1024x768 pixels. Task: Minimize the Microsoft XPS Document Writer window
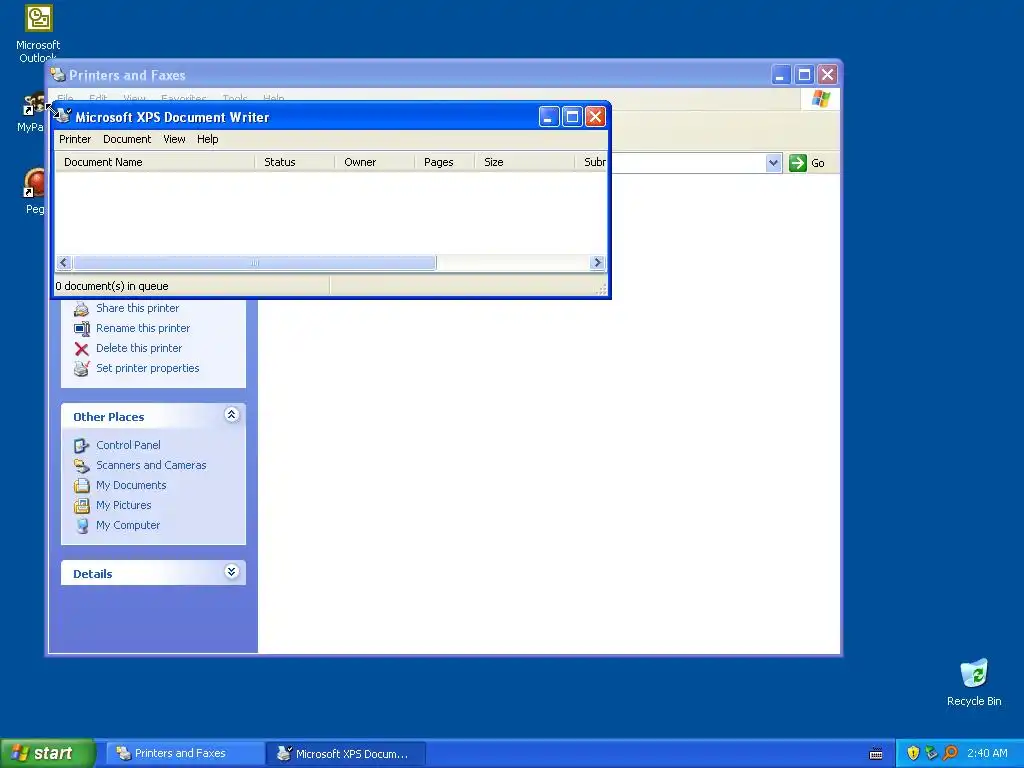pos(549,117)
